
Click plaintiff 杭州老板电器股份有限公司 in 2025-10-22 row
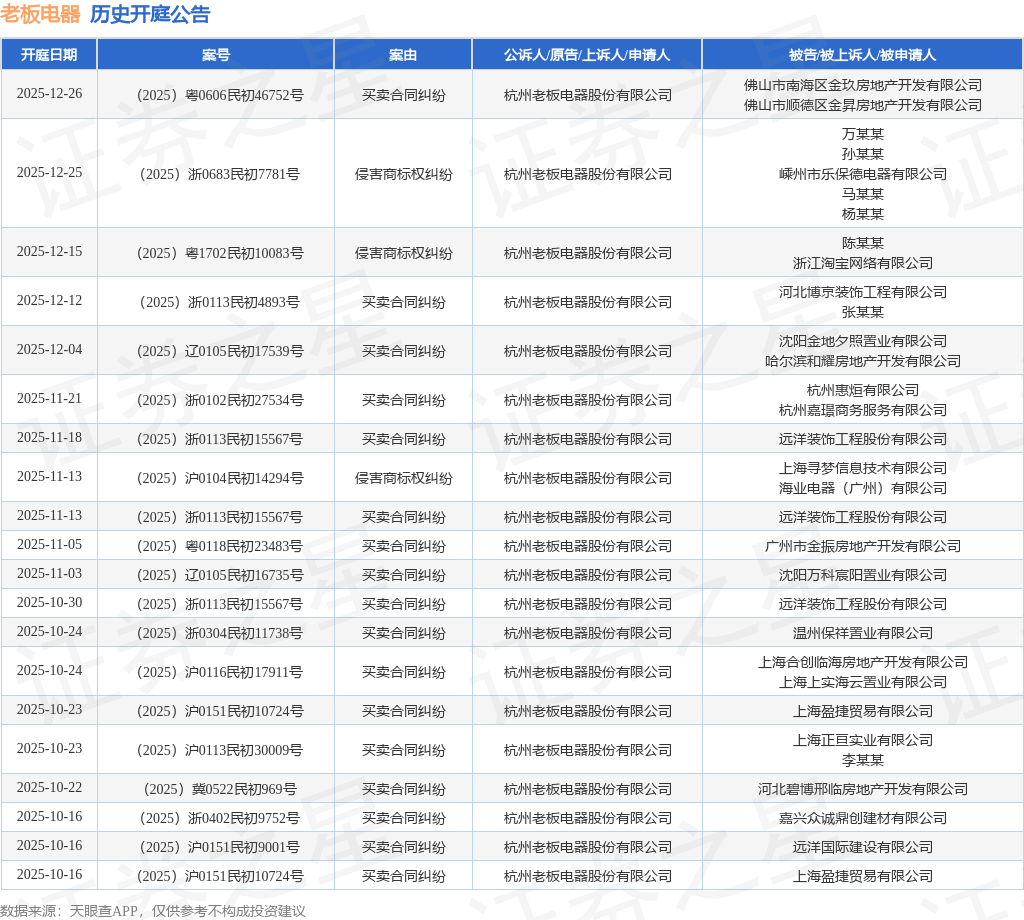click(x=588, y=789)
